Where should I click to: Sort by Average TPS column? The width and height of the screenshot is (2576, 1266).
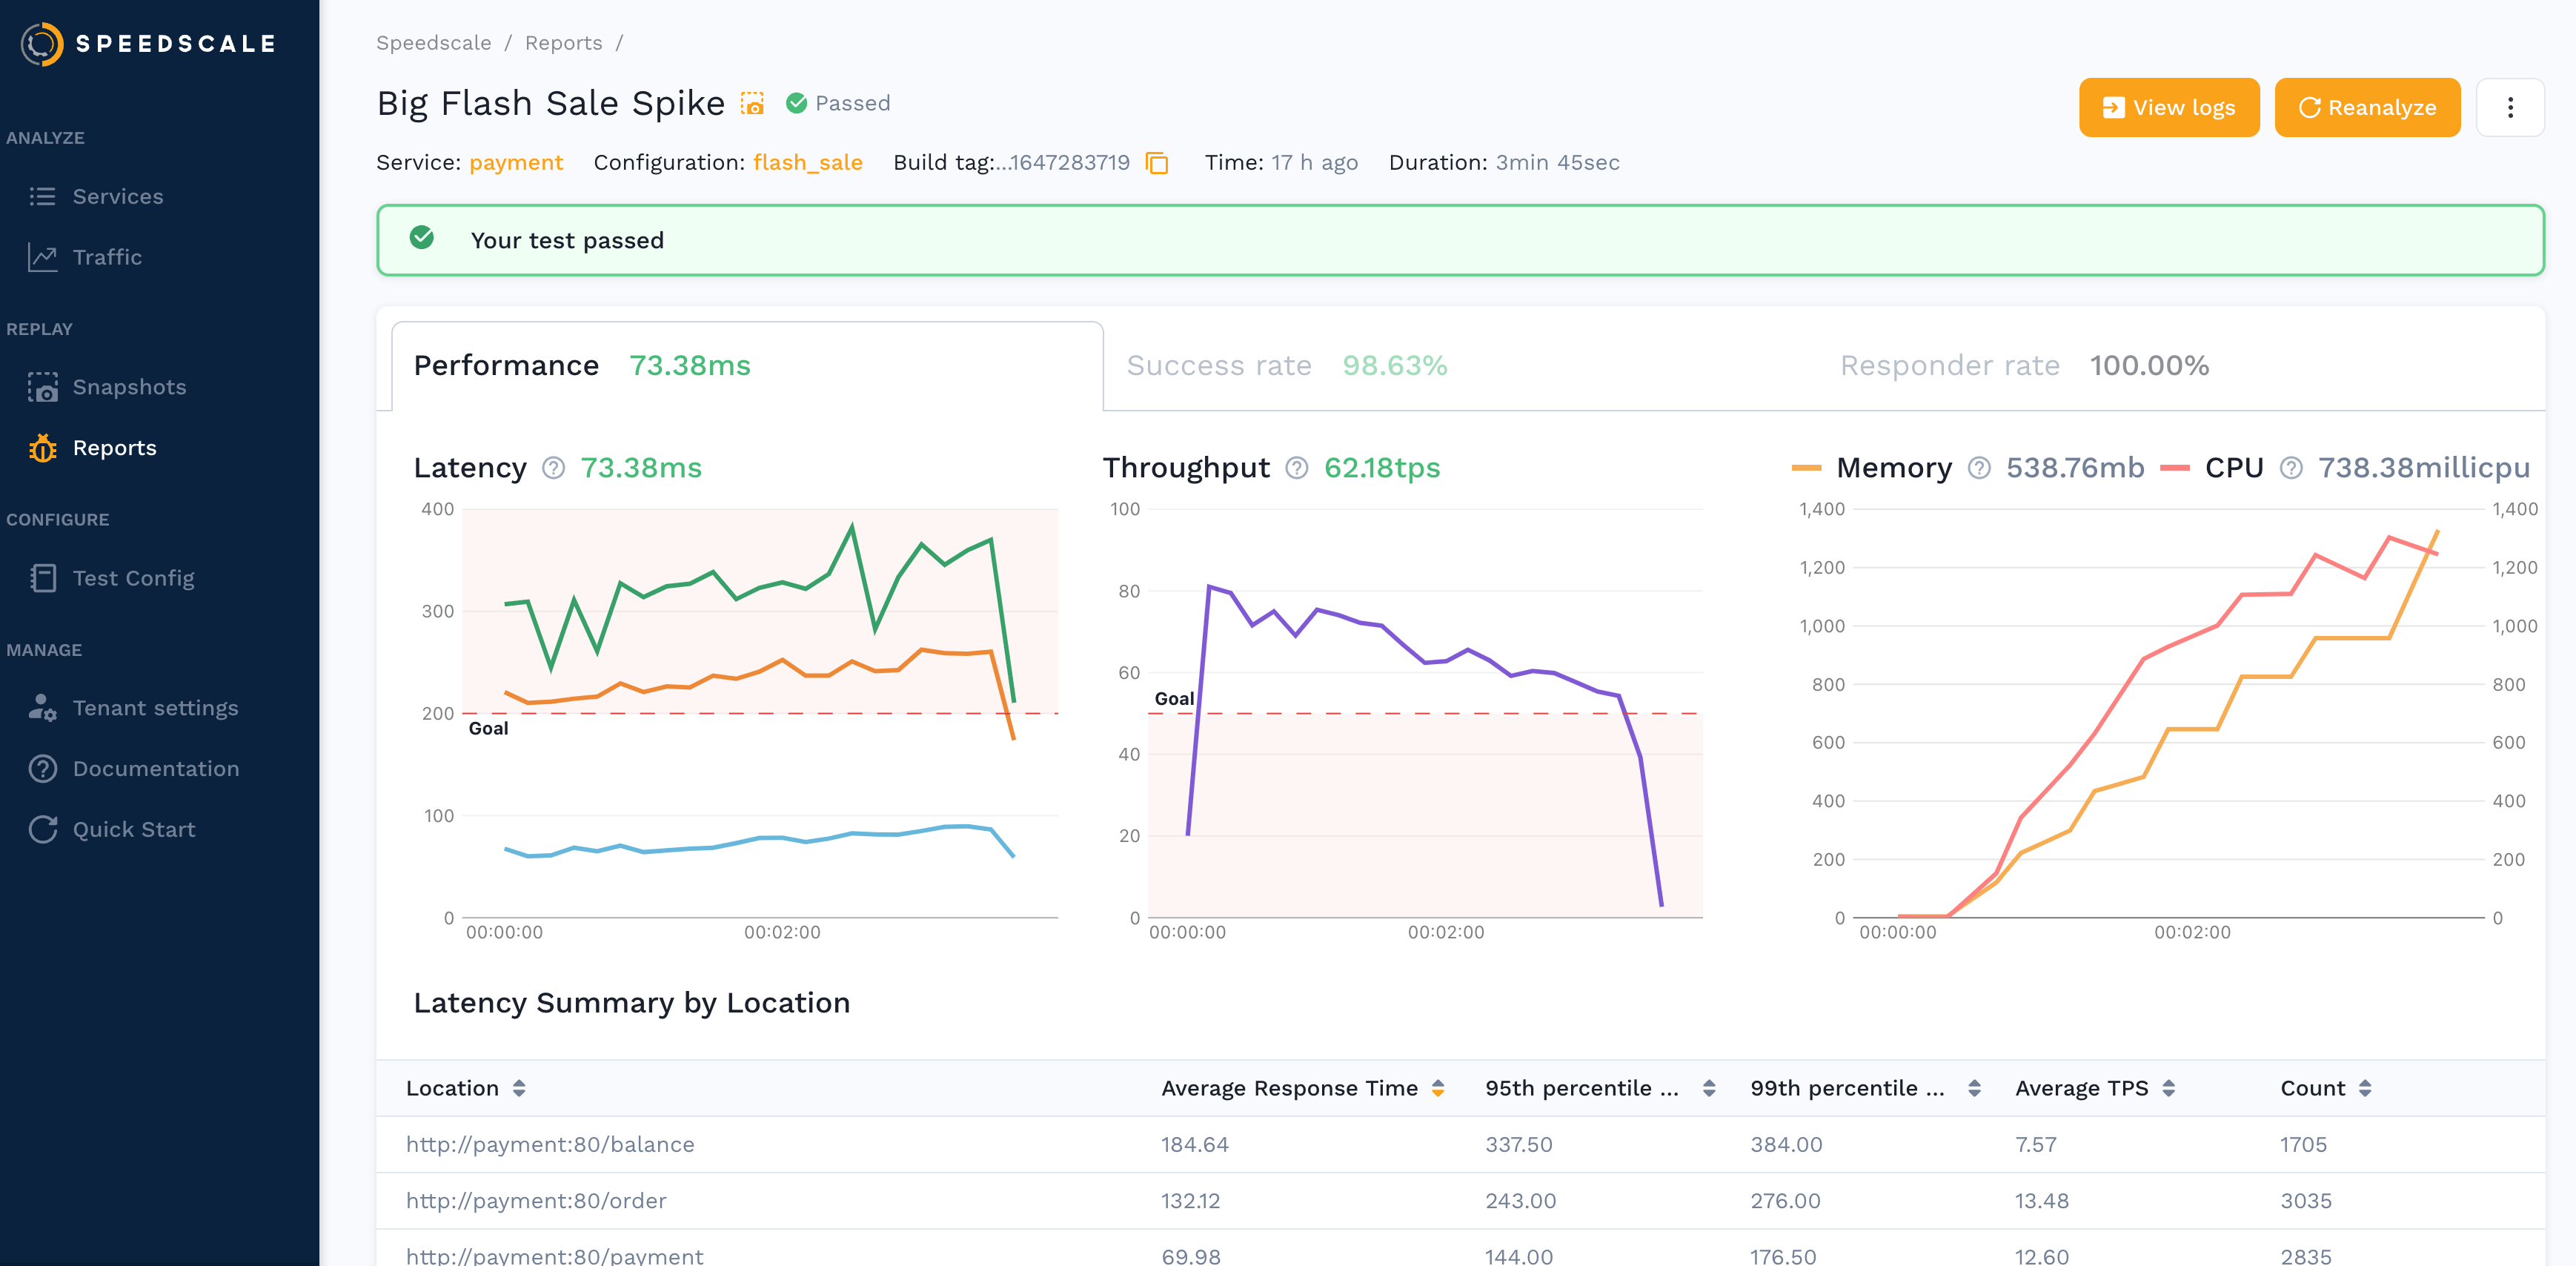(x=2168, y=1088)
